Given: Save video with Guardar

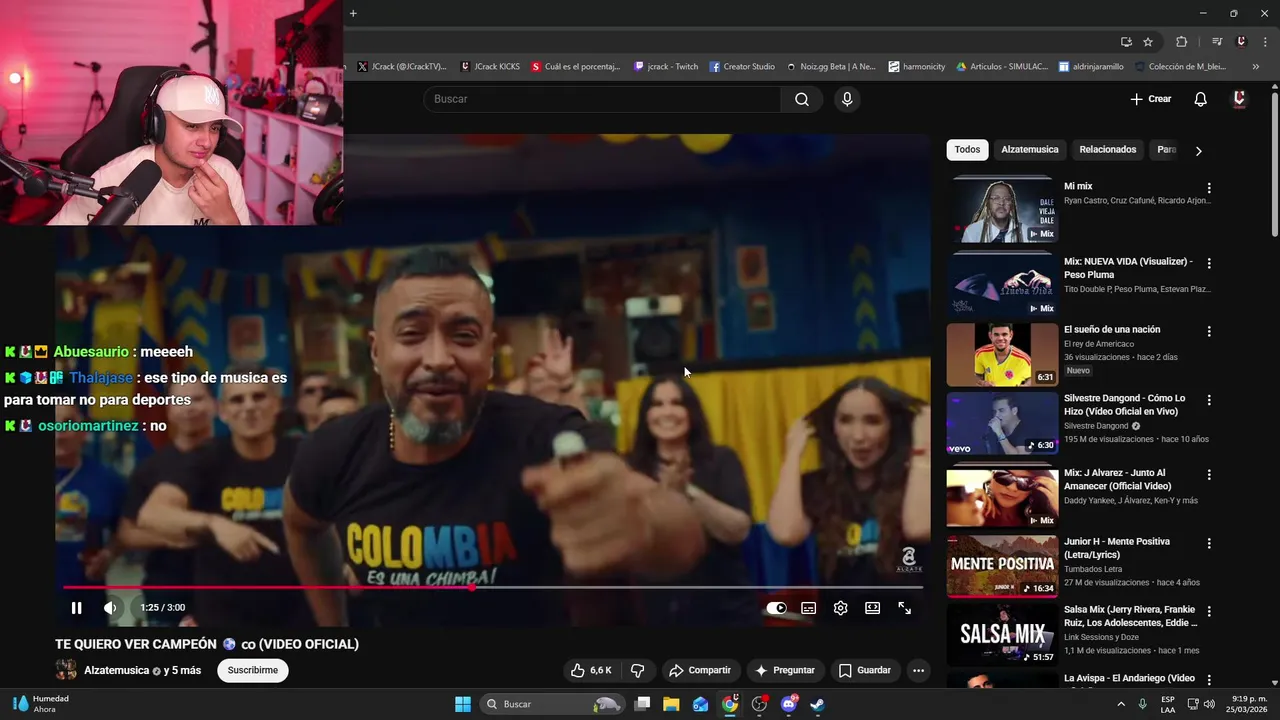Looking at the screenshot, I should 865,670.
